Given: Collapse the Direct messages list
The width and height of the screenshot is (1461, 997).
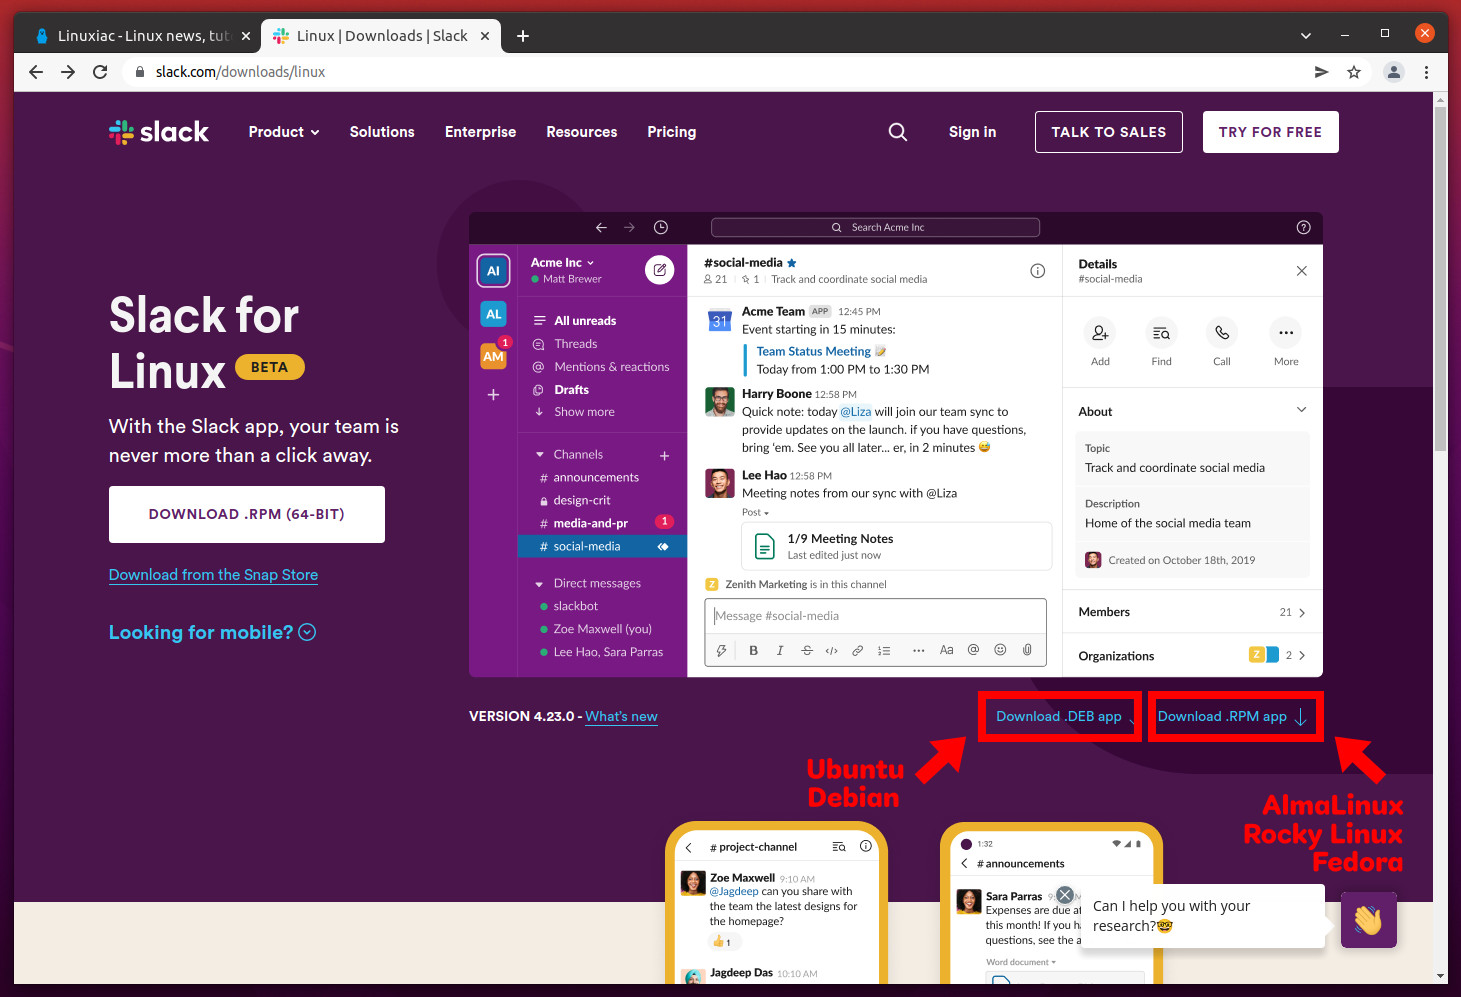Looking at the screenshot, I should pyautogui.click(x=540, y=584).
